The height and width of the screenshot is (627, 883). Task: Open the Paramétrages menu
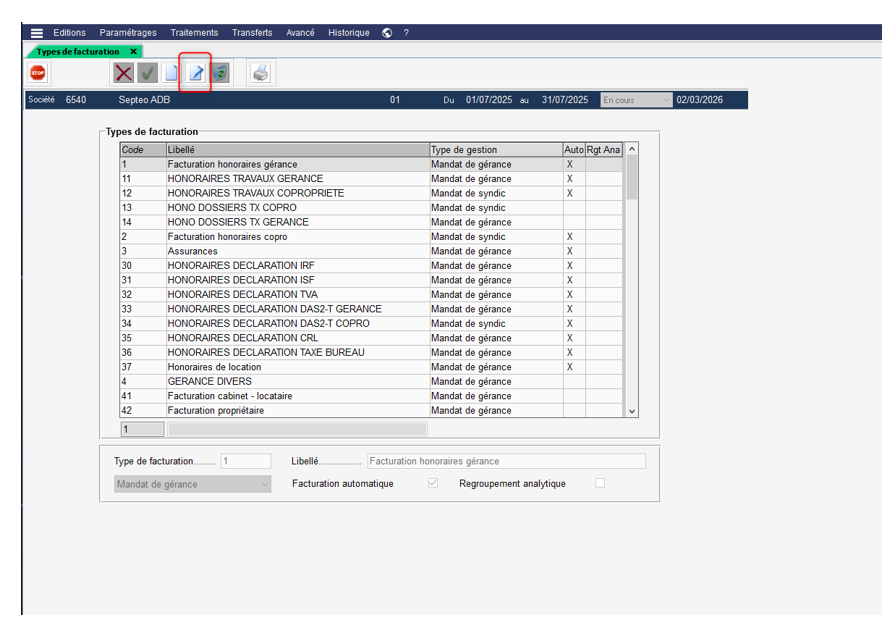(128, 33)
